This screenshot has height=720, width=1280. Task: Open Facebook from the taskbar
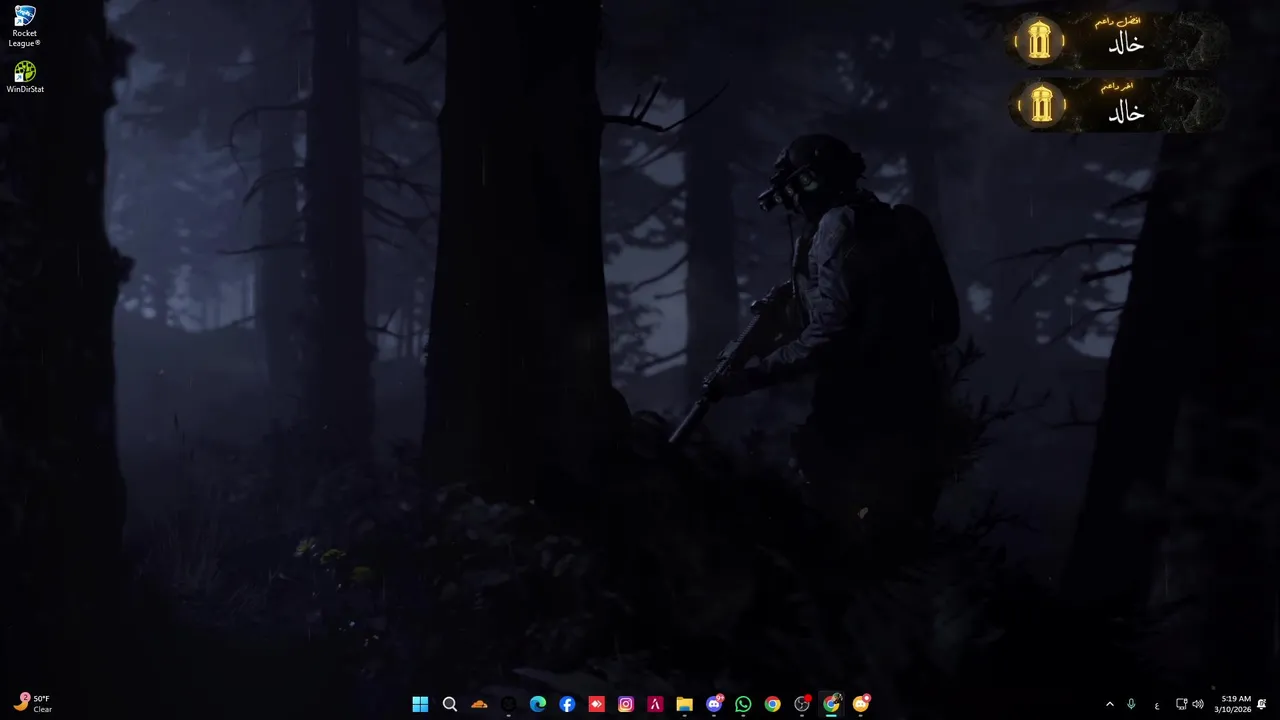pos(567,704)
